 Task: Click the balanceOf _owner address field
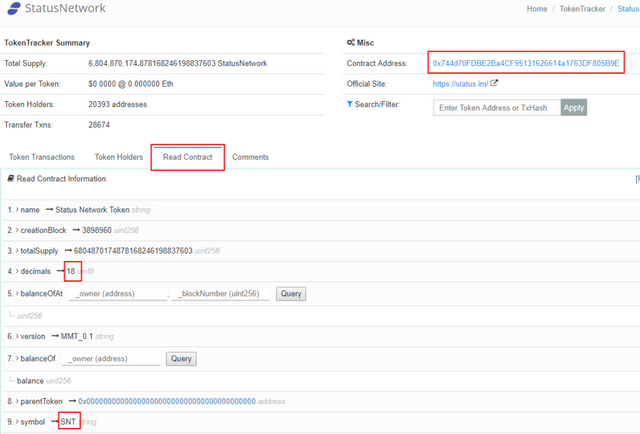pyautogui.click(x=111, y=358)
